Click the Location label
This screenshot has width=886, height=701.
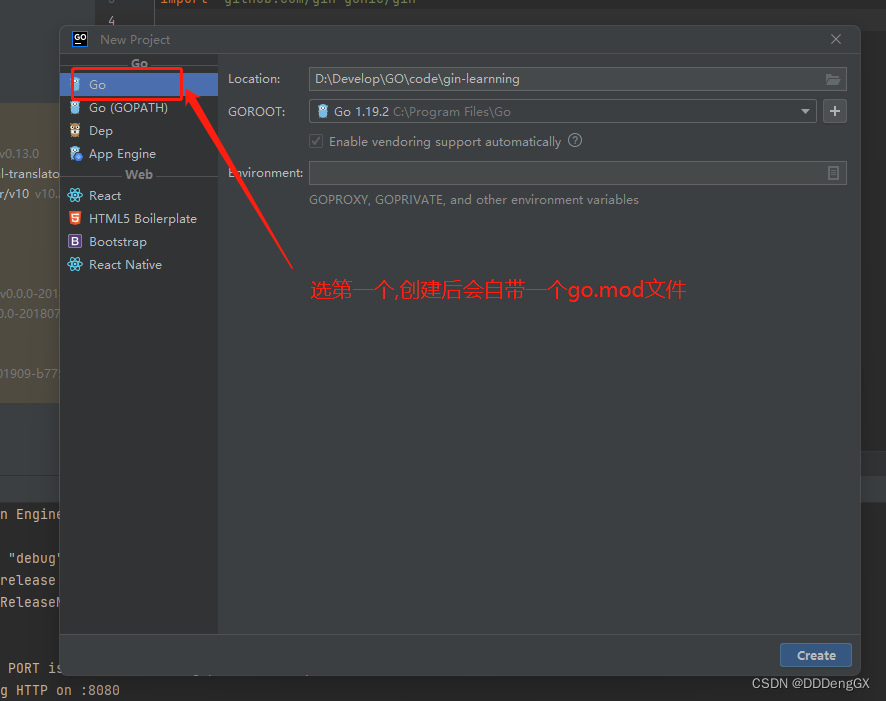[254, 79]
